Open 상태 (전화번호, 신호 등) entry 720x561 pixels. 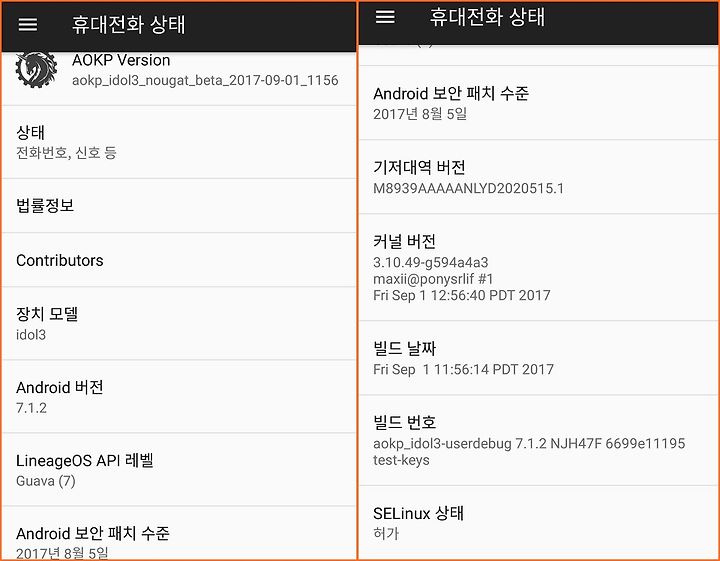coord(179,142)
